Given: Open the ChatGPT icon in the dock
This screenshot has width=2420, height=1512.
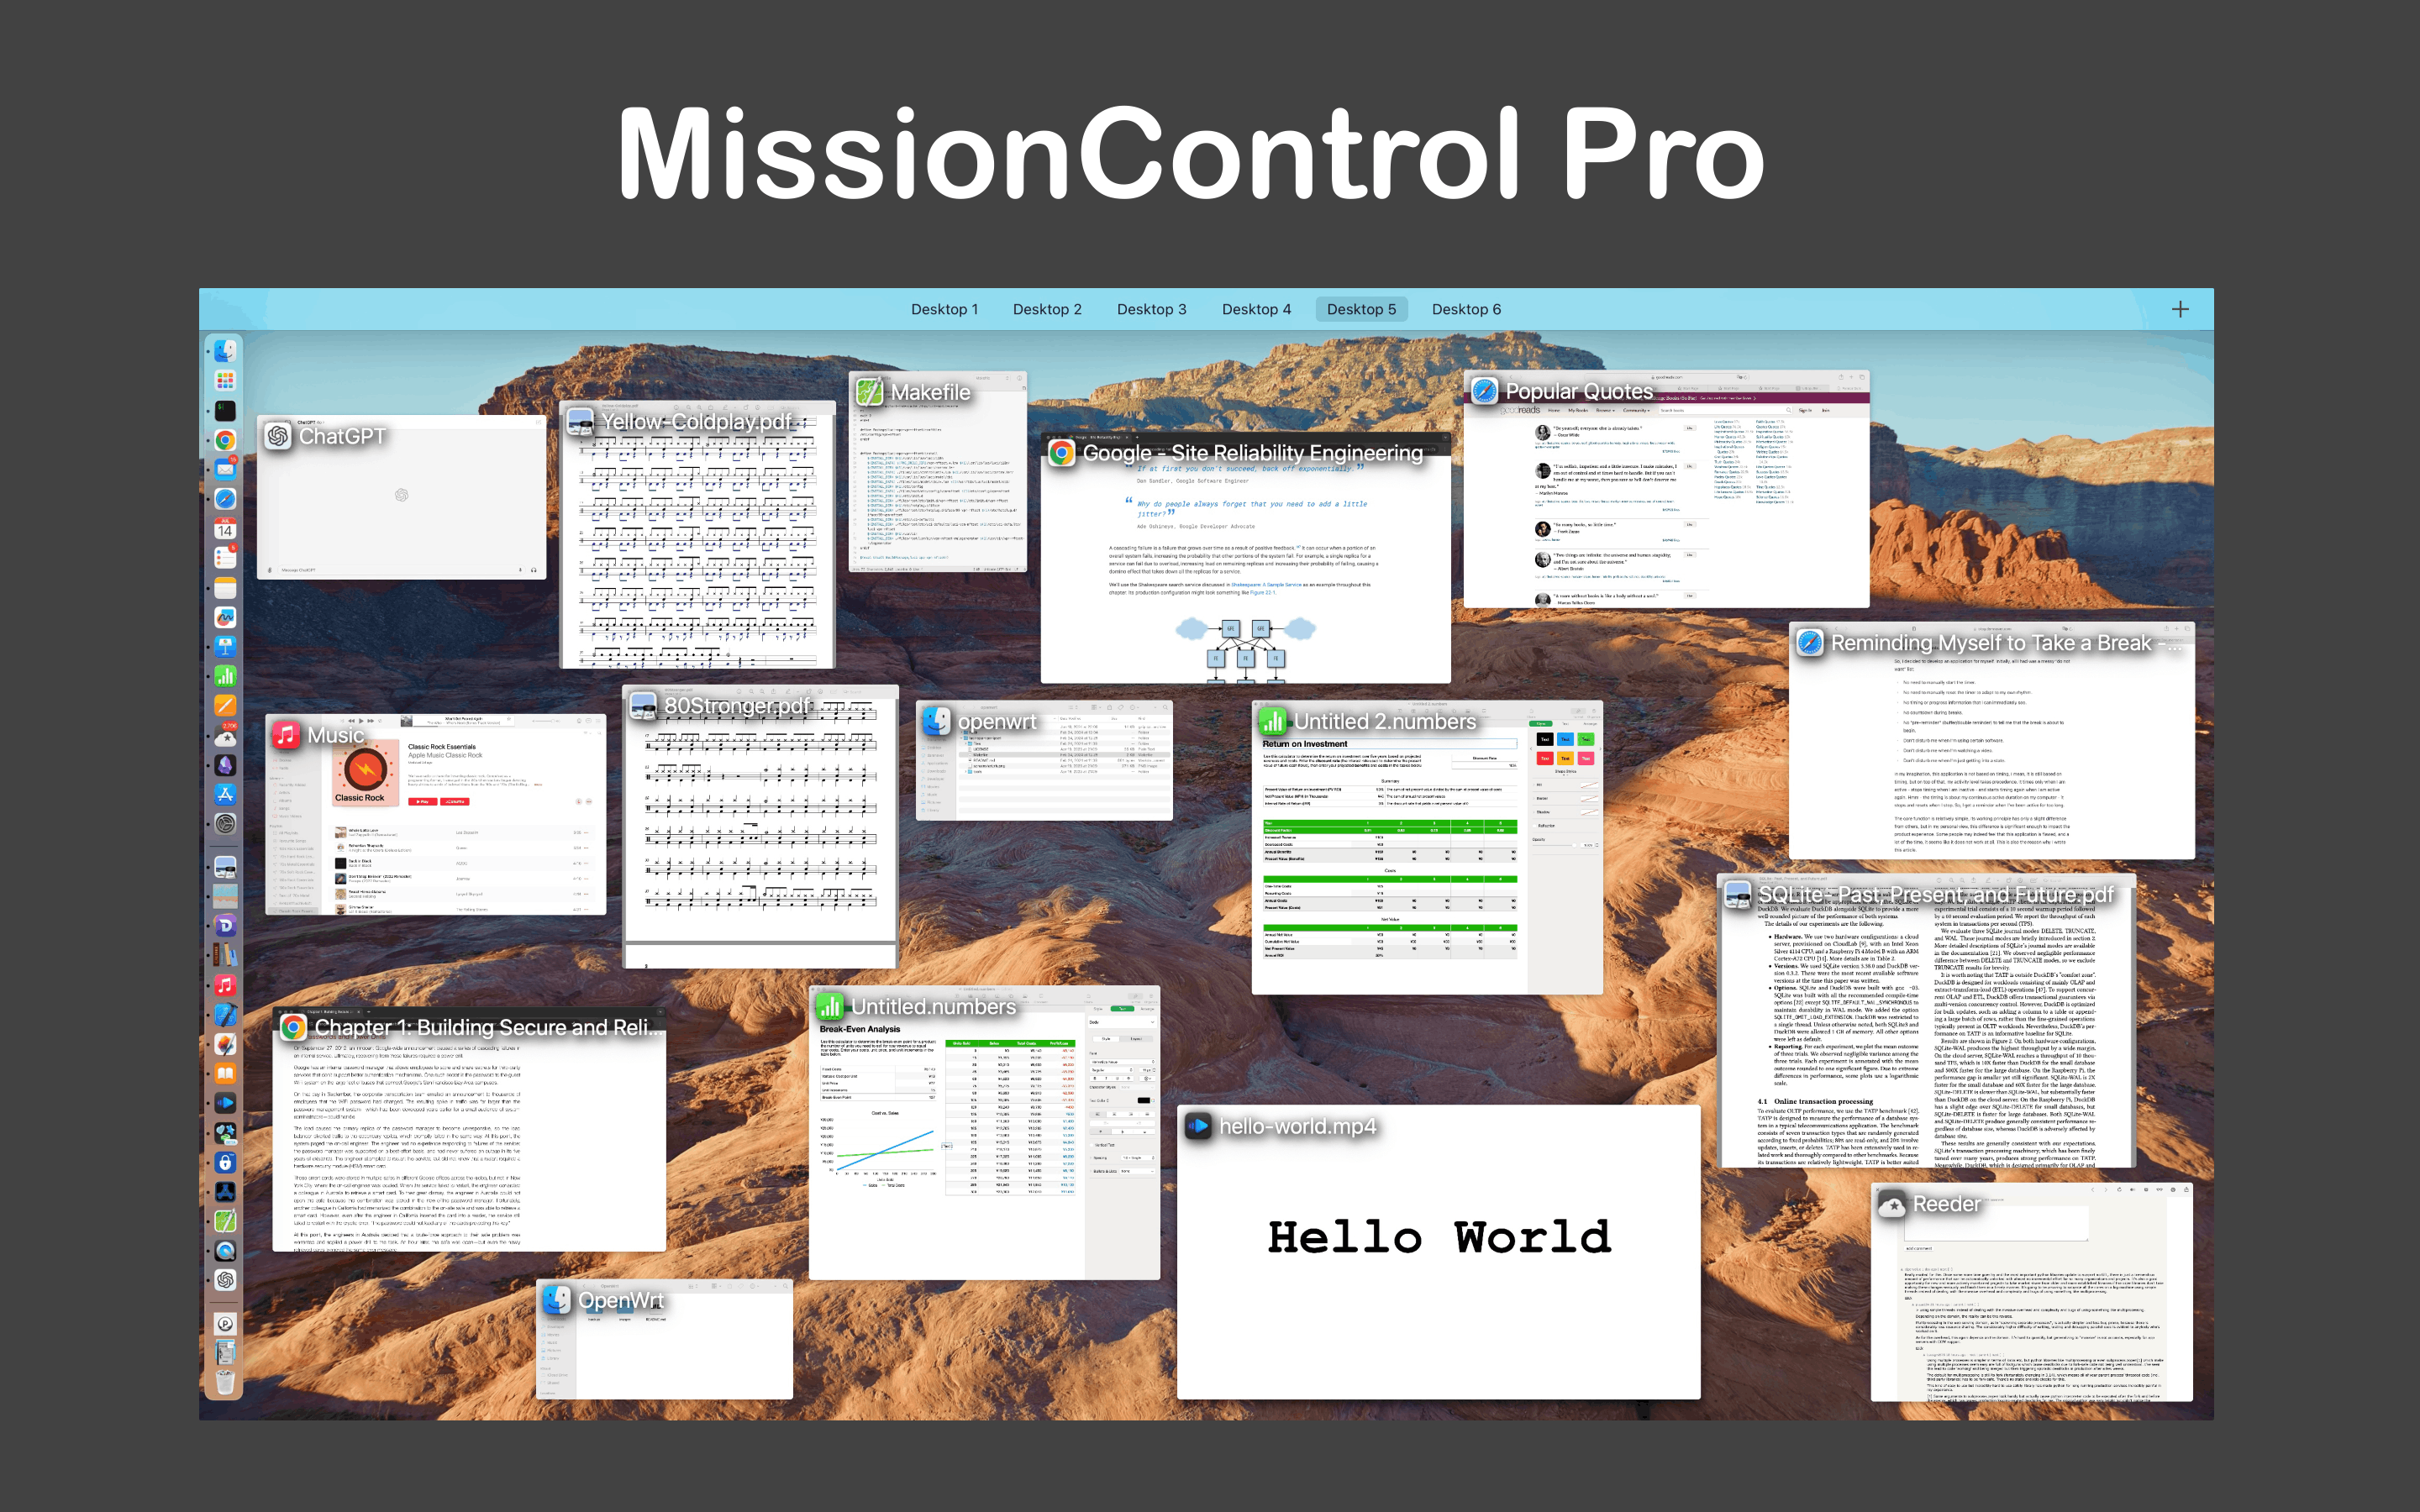Looking at the screenshot, I should (x=225, y=1280).
